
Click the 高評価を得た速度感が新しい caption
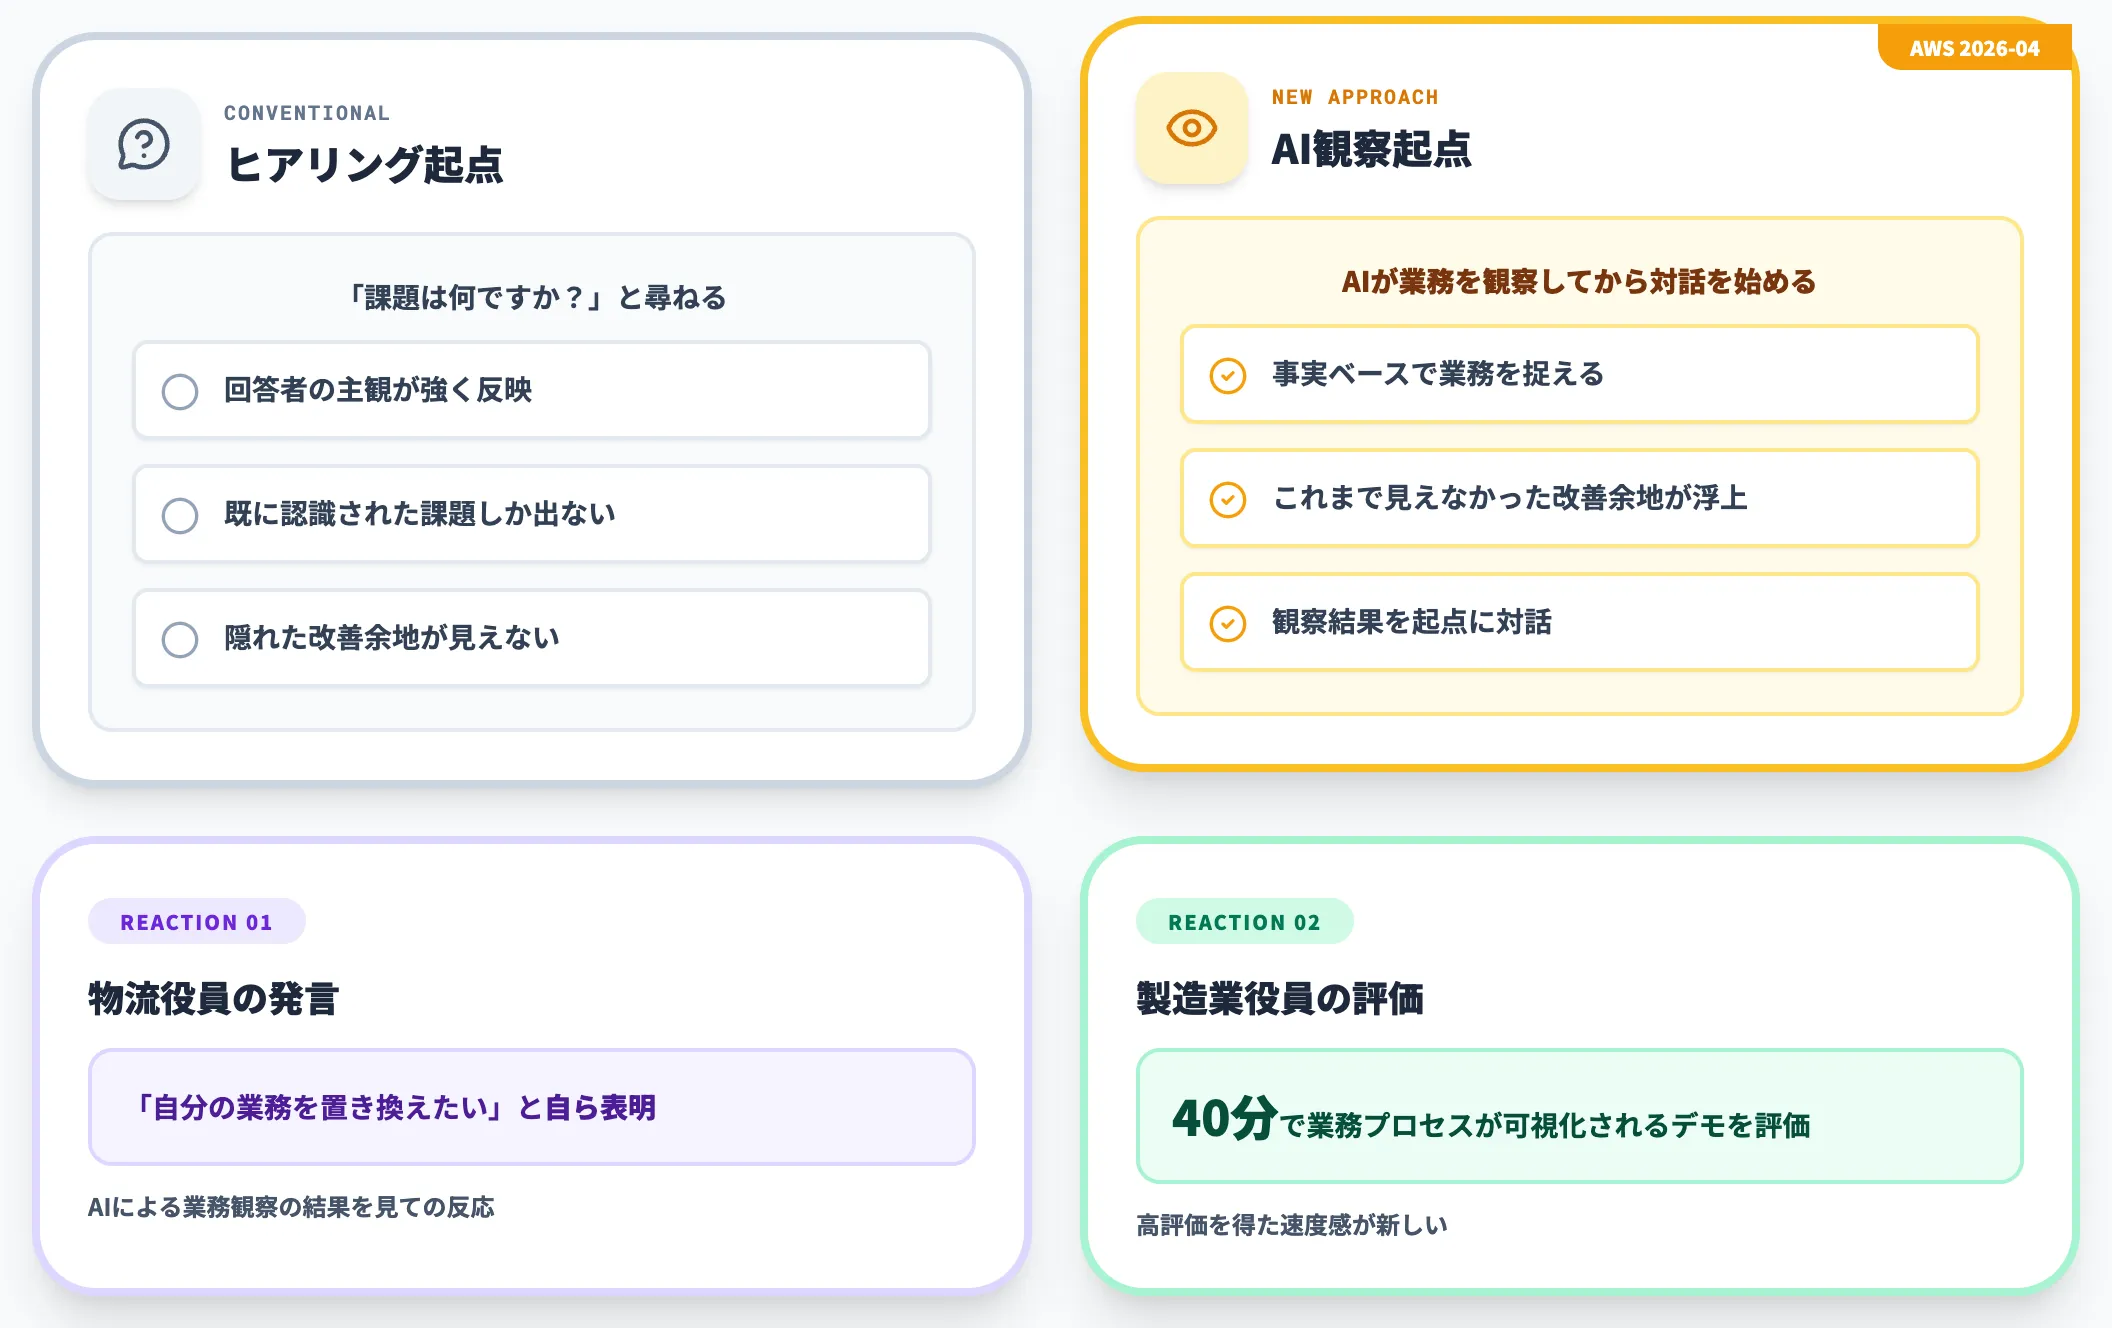(x=1292, y=1225)
